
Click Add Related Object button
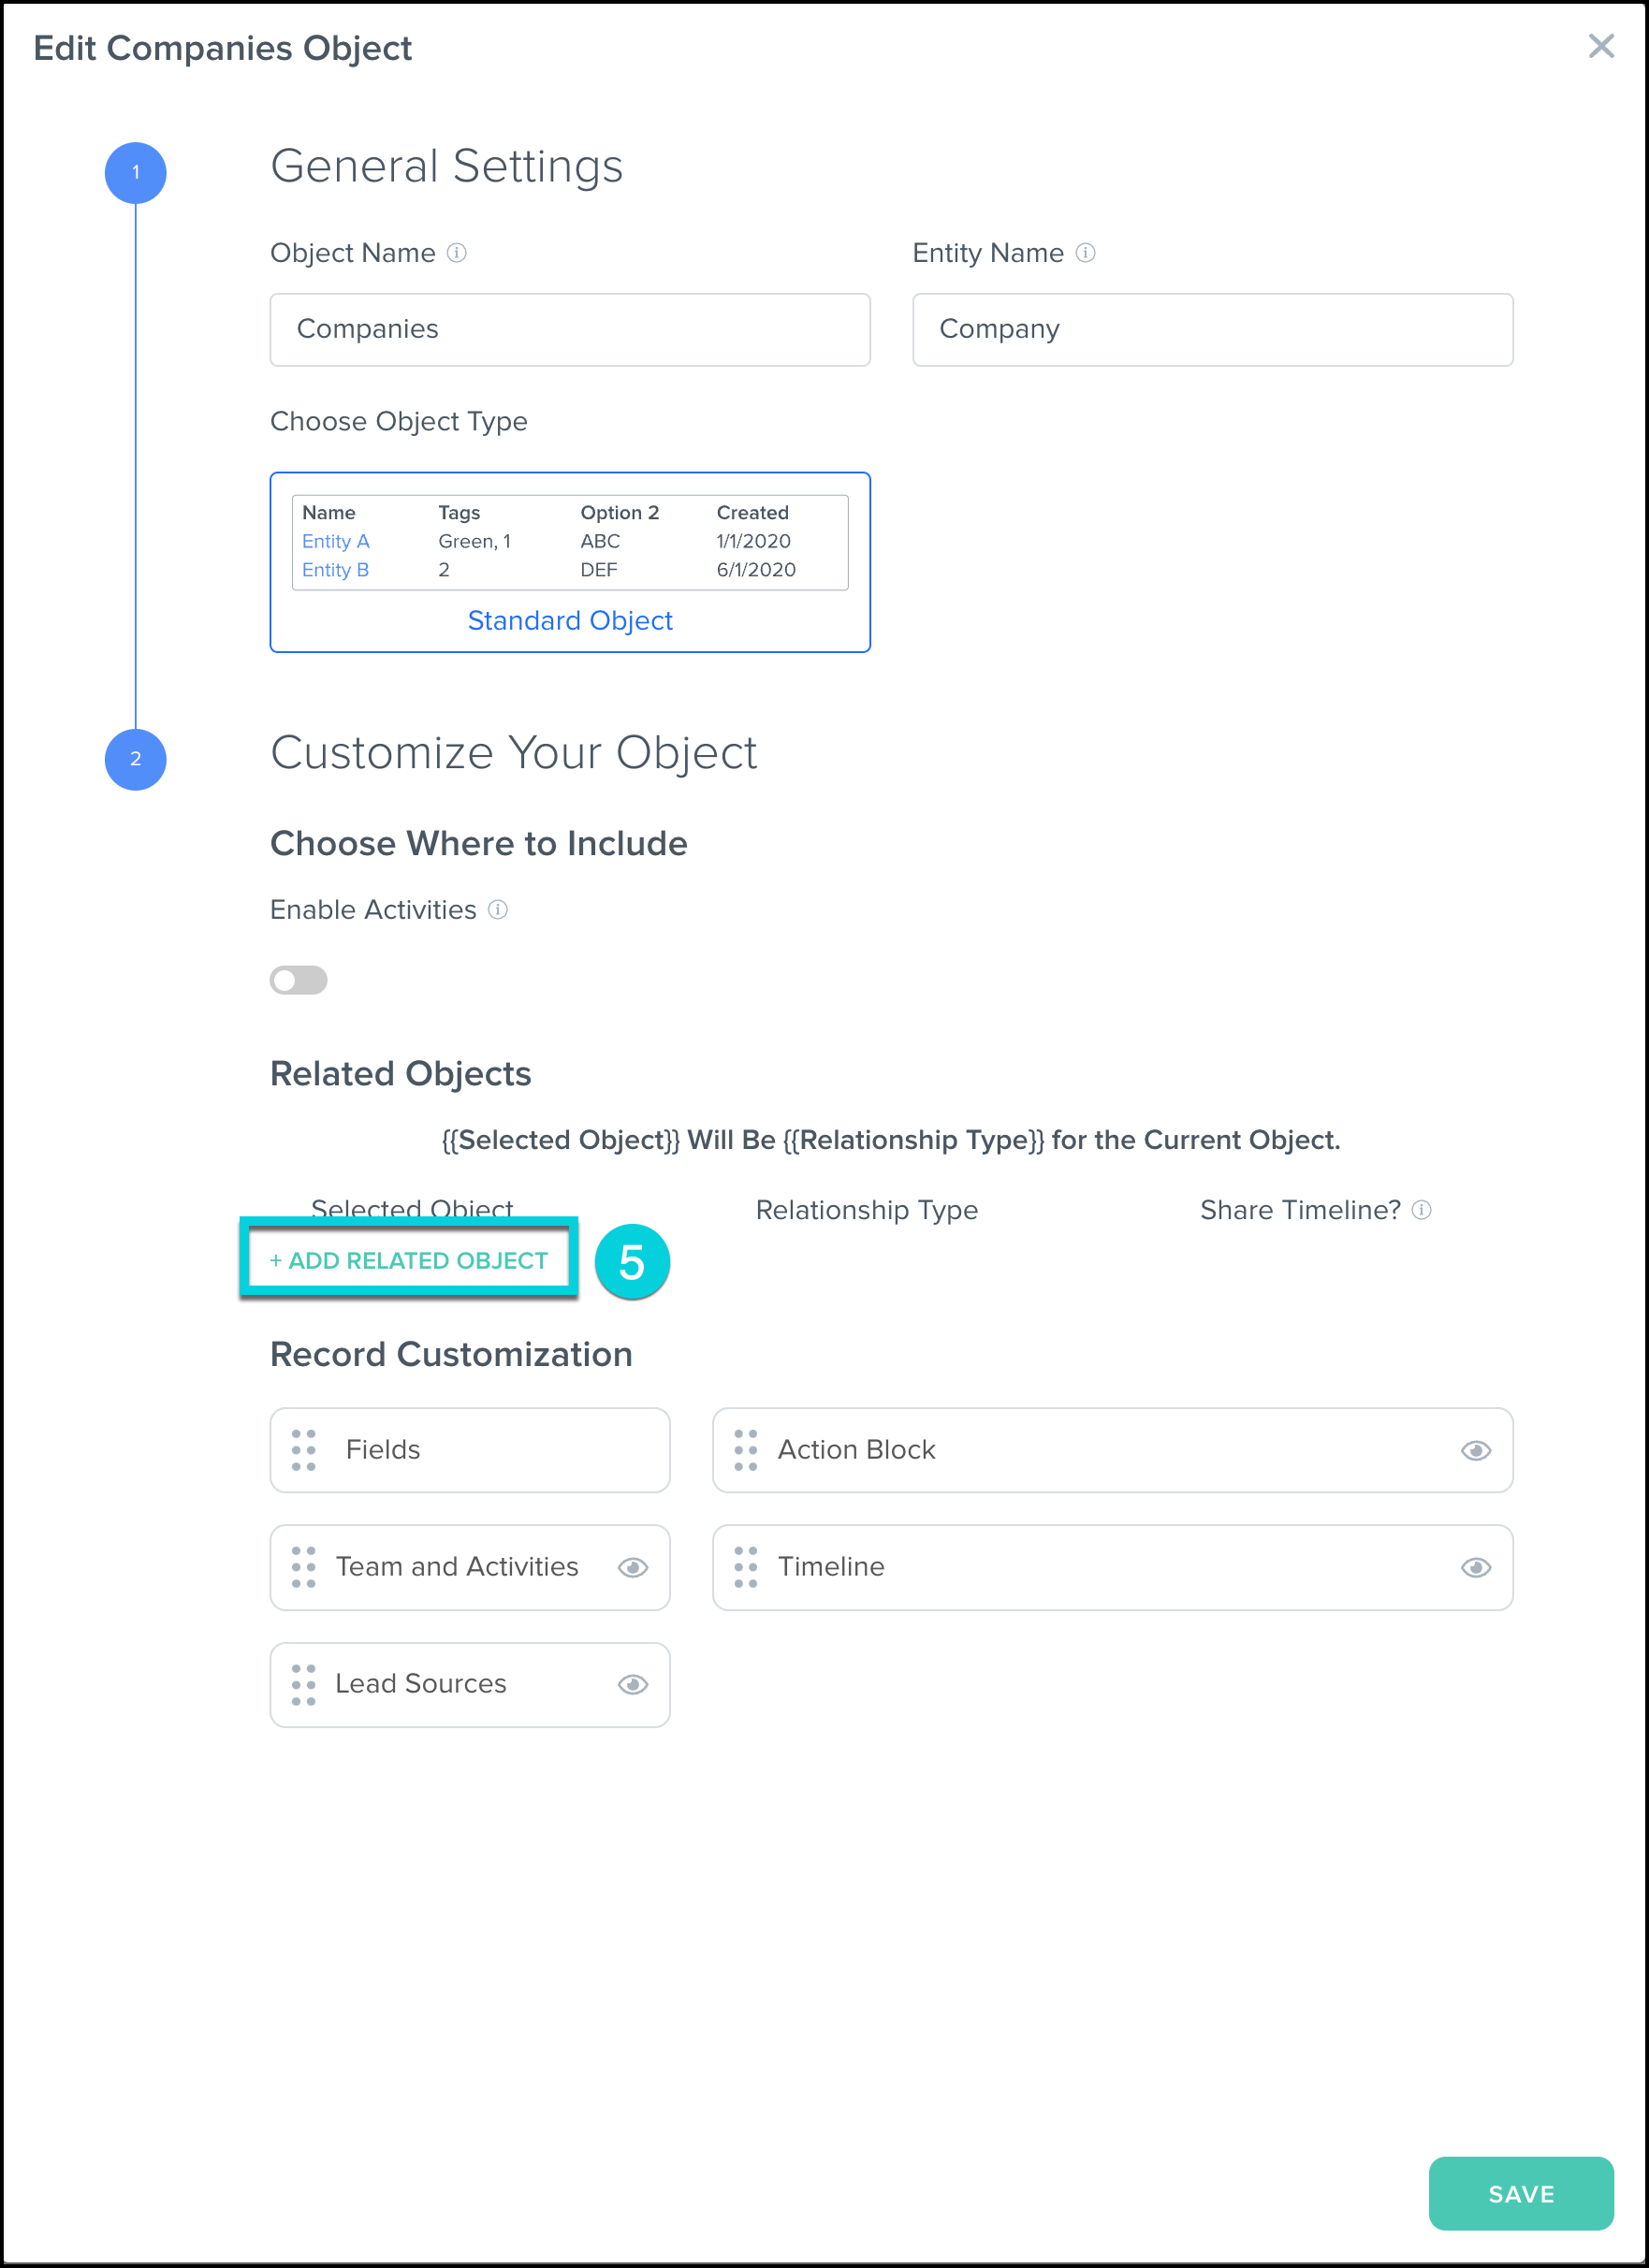[x=409, y=1260]
